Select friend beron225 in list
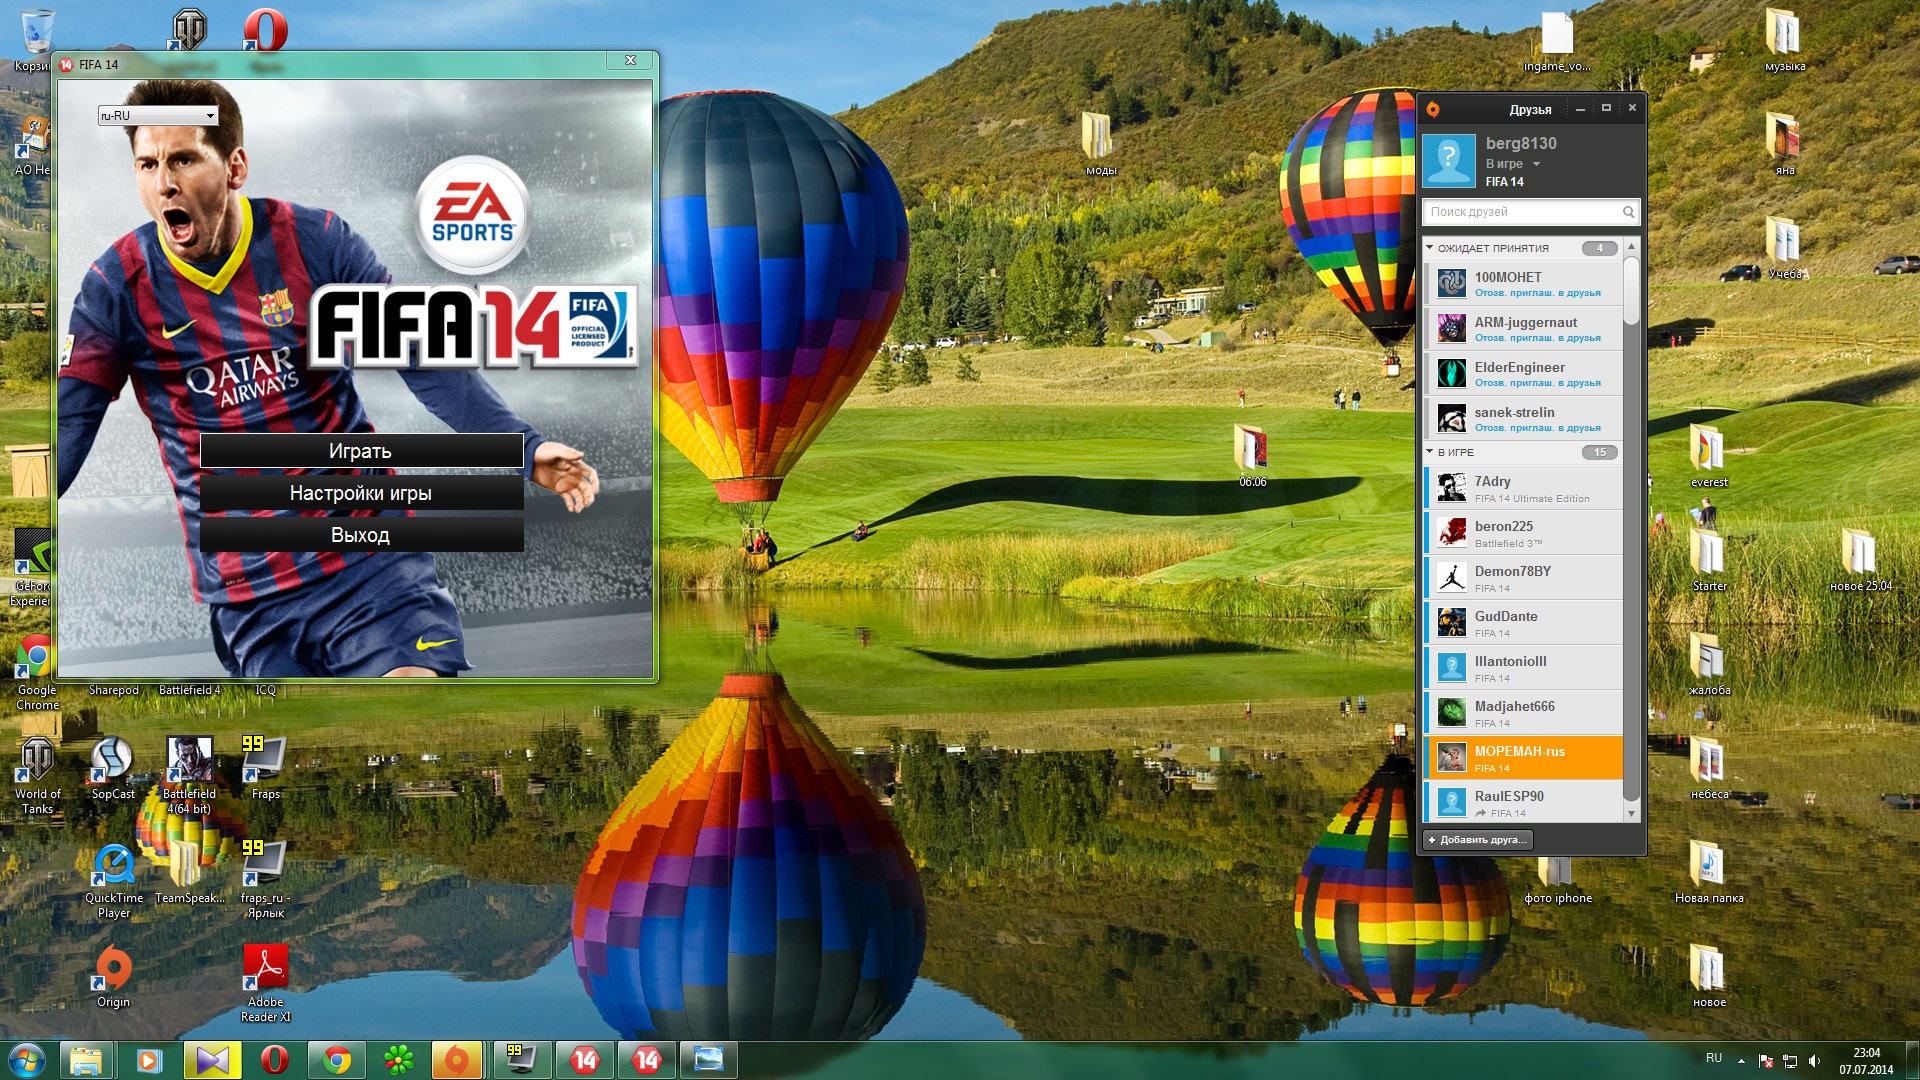Image resolution: width=1920 pixels, height=1080 pixels. [1523, 533]
